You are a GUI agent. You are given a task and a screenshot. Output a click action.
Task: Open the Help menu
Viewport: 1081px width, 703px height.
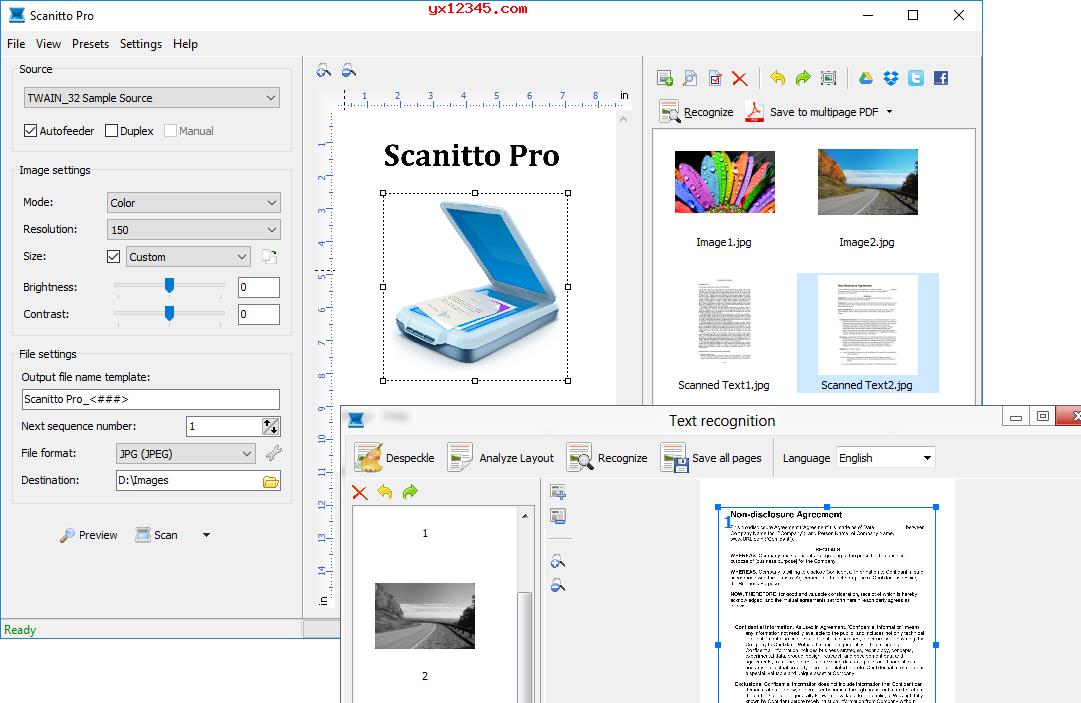185,43
